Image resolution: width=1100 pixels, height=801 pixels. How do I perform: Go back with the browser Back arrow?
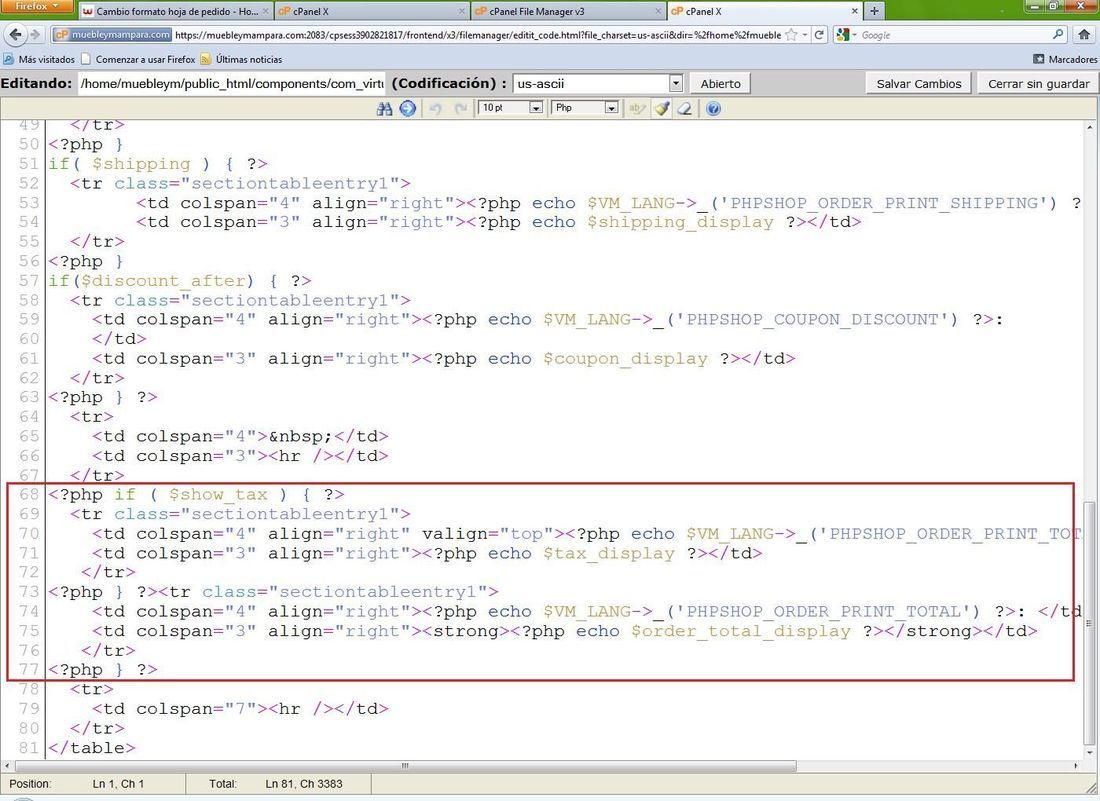pos(16,34)
